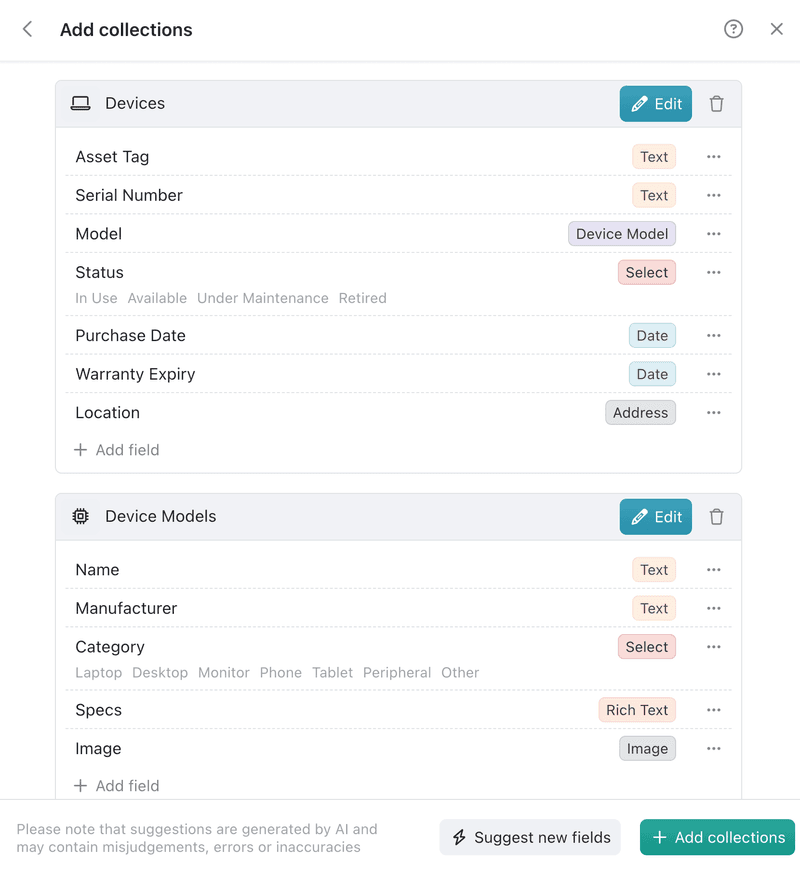This screenshot has height=873, width=800.
Task: Click the laptop icon beside Devices
Action: pos(80,103)
